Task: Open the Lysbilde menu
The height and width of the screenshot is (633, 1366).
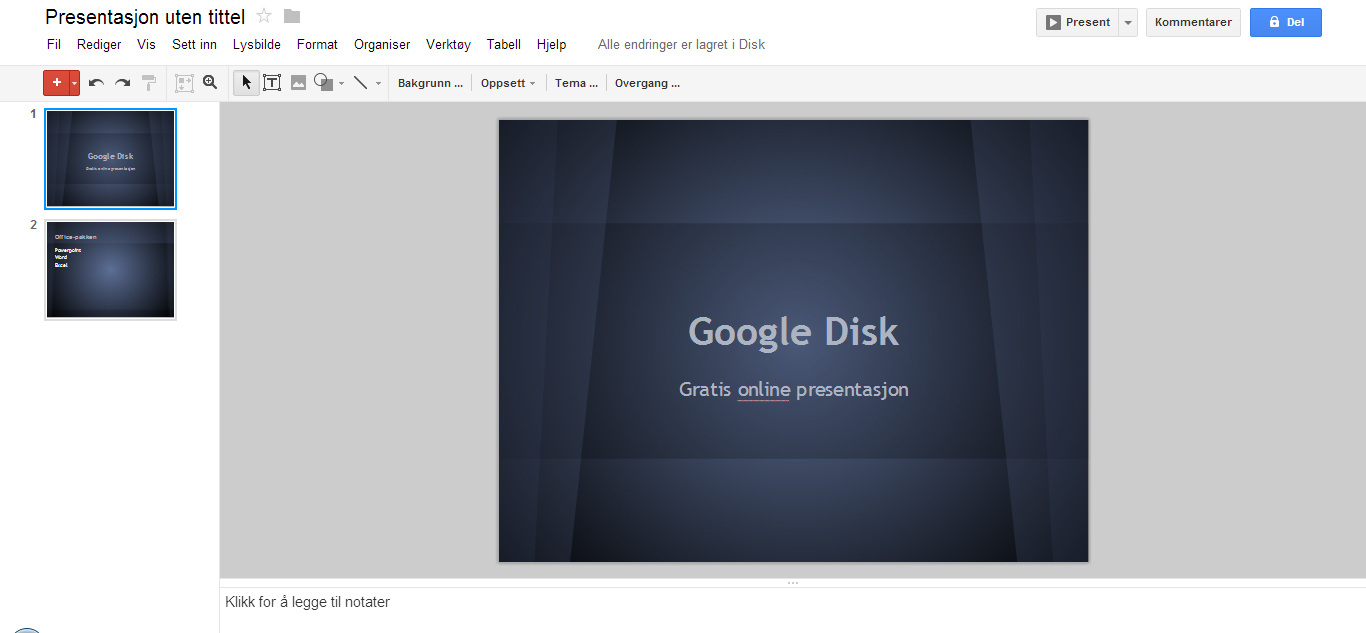Action: (257, 44)
